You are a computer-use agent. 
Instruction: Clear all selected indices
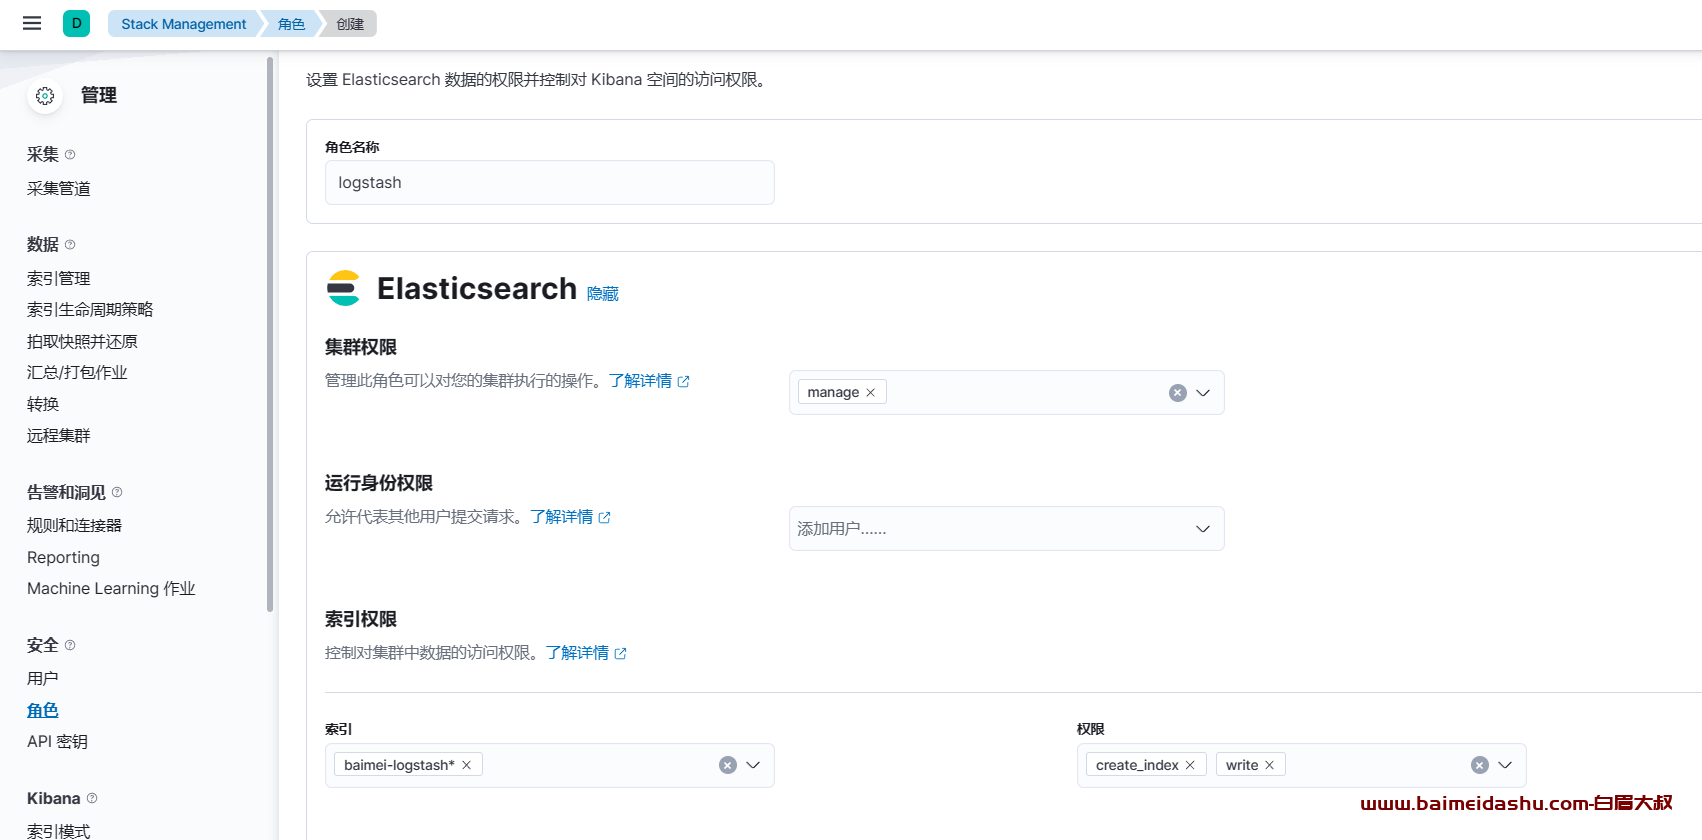[727, 765]
